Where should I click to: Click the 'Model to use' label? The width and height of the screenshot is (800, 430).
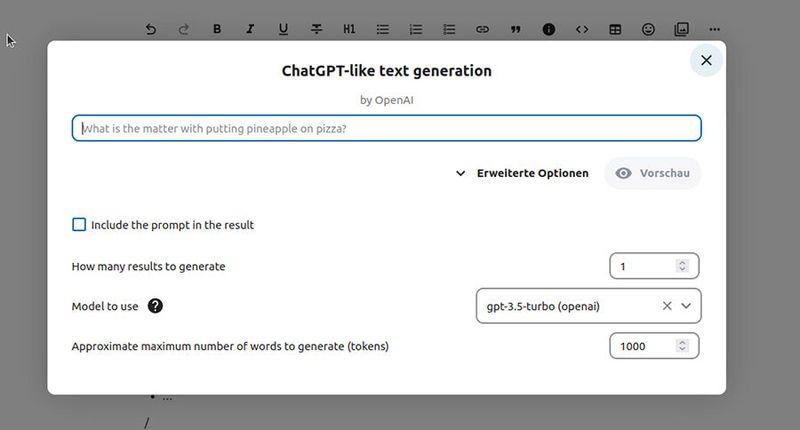(105, 306)
